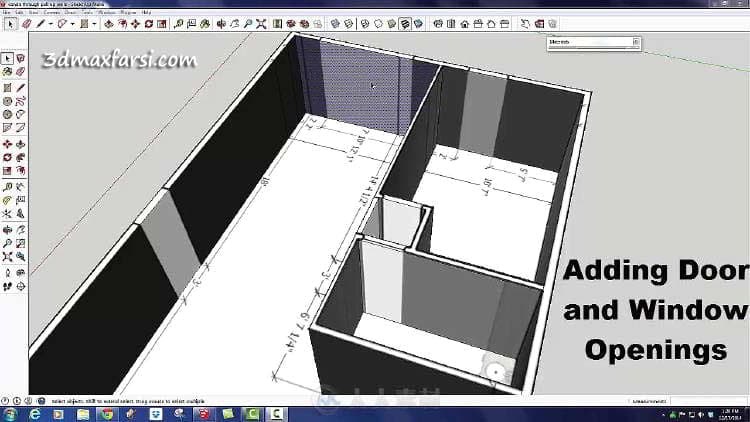Open the Window menu
750x422 pixels.
(106, 12)
